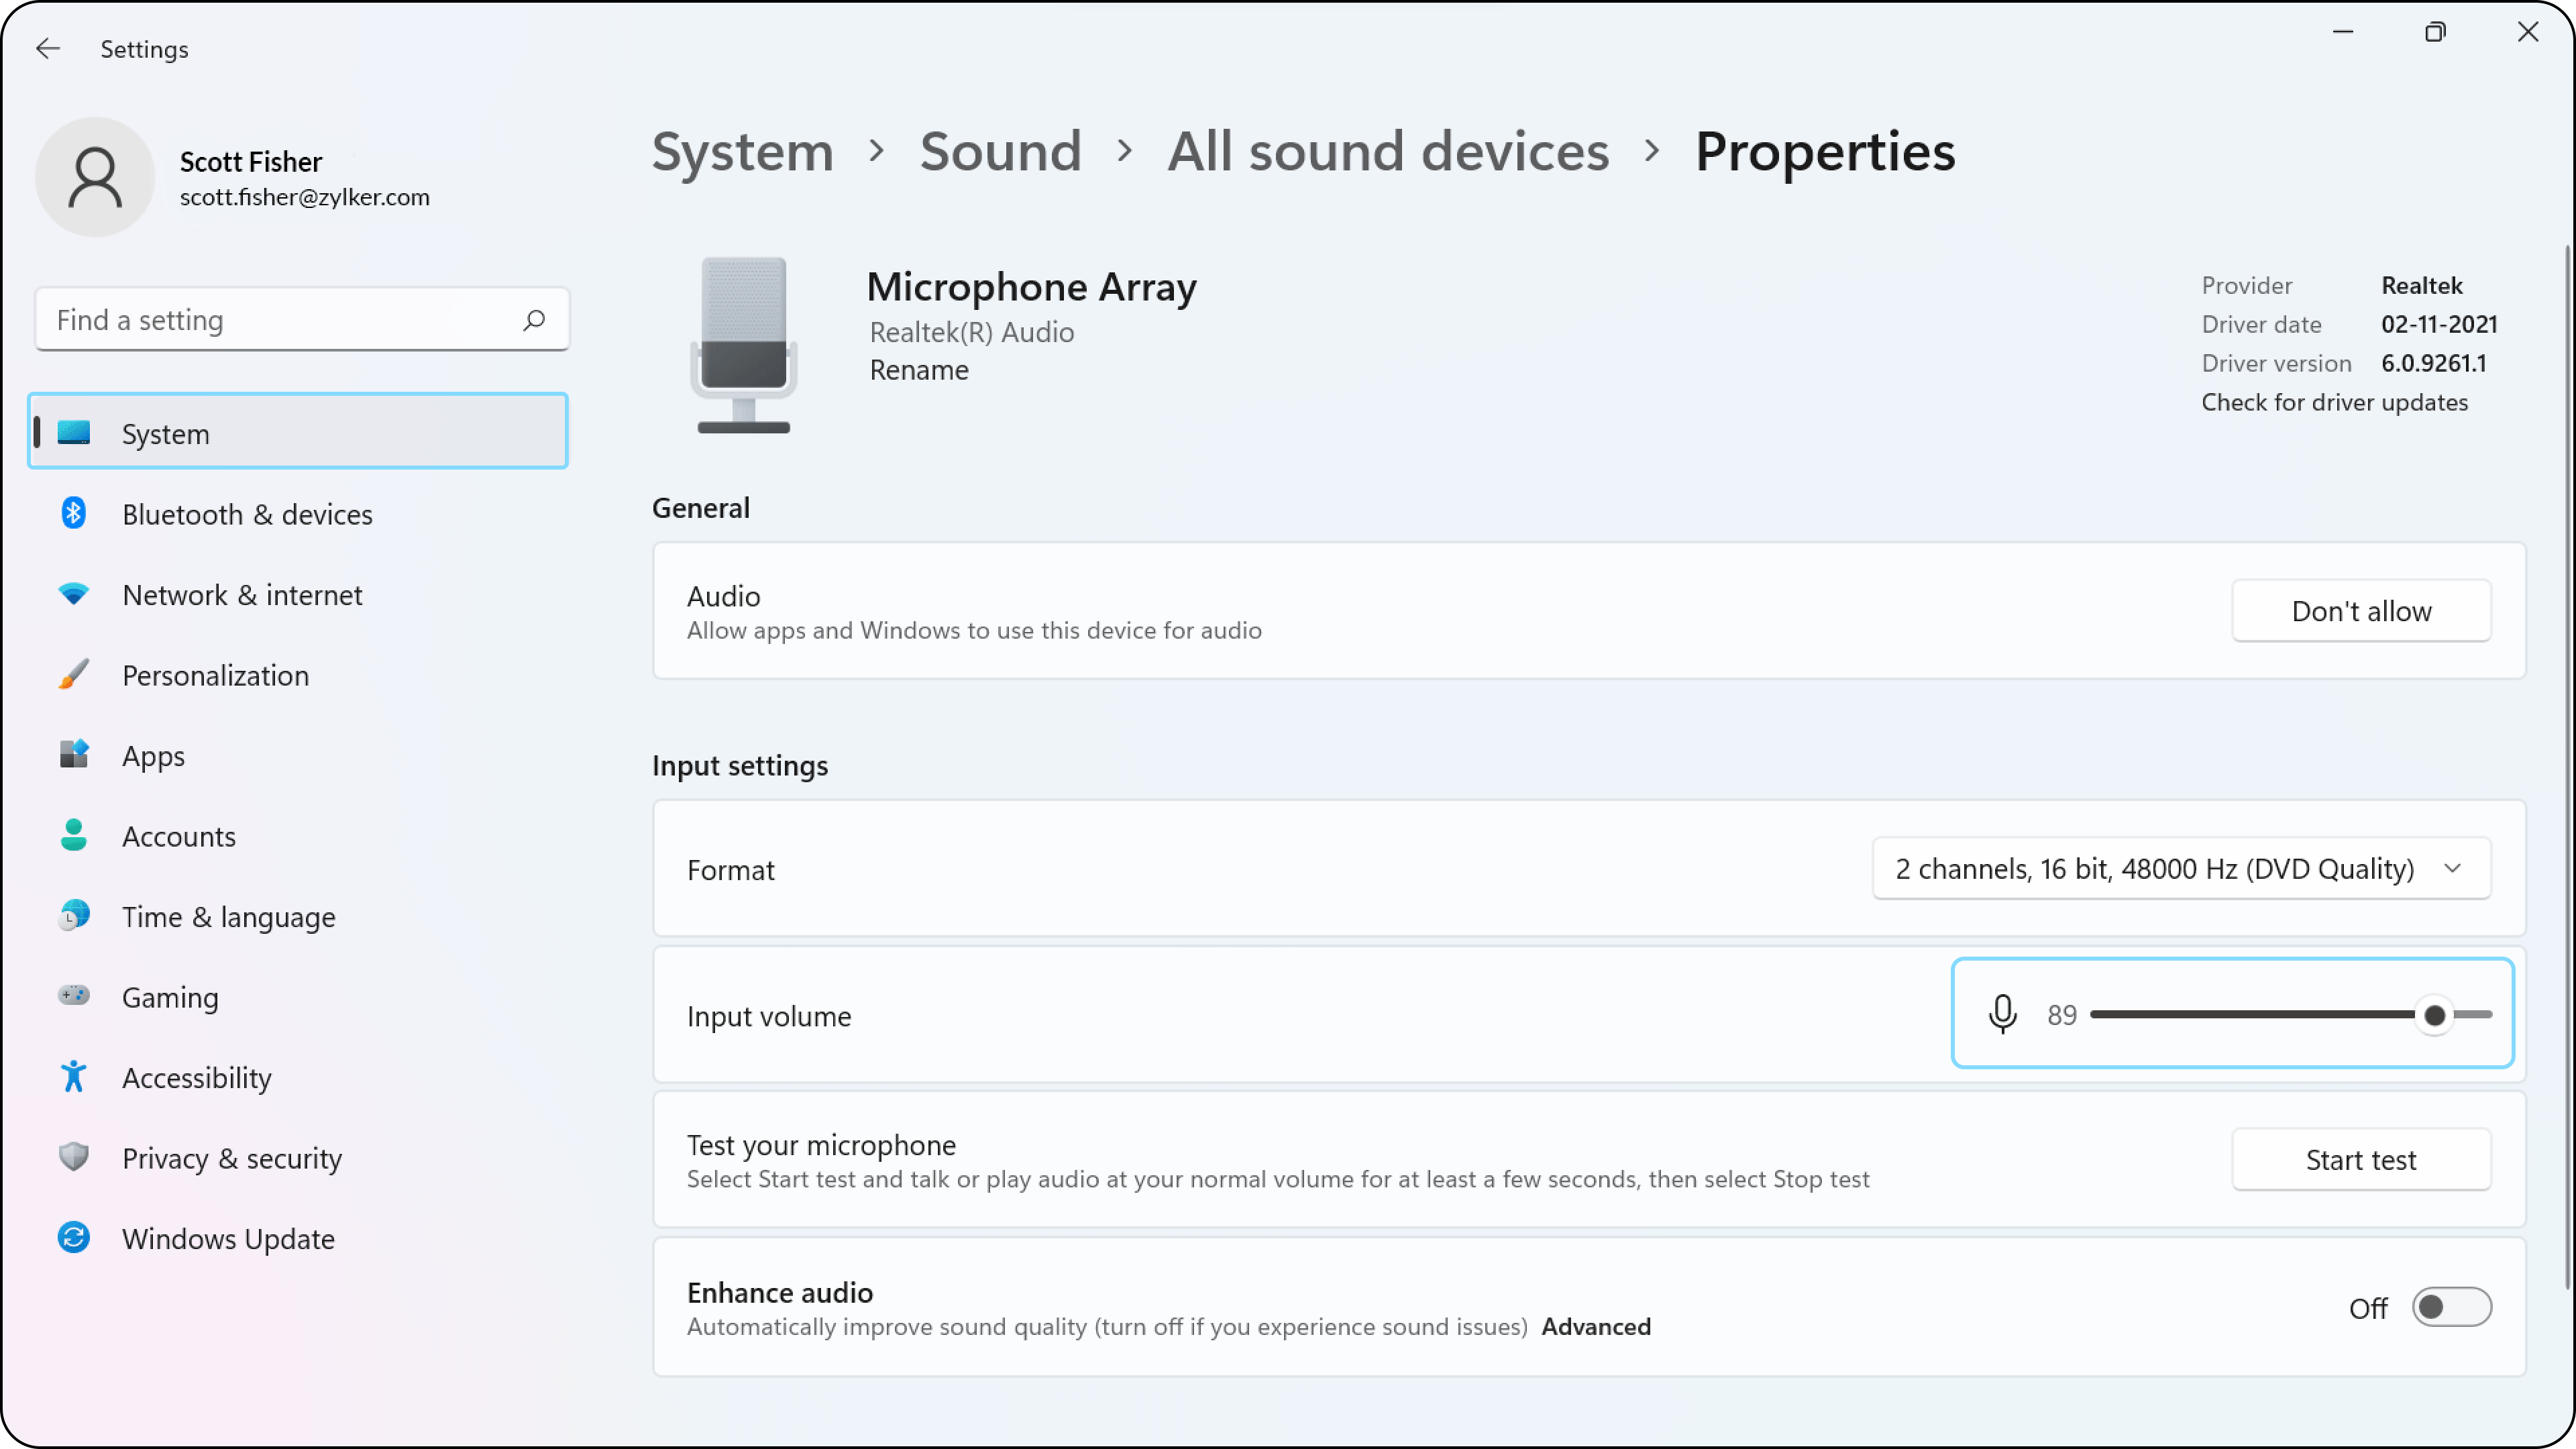Open the Format dropdown
2576x1449 pixels.
pyautogui.click(x=2181, y=868)
